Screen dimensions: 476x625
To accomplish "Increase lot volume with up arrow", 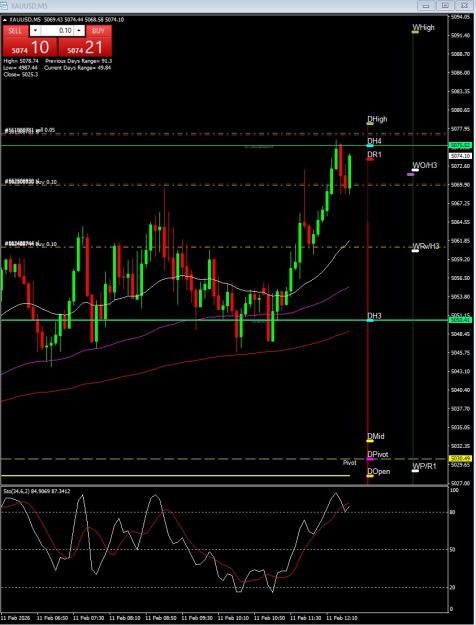I will pyautogui.click(x=79, y=31).
